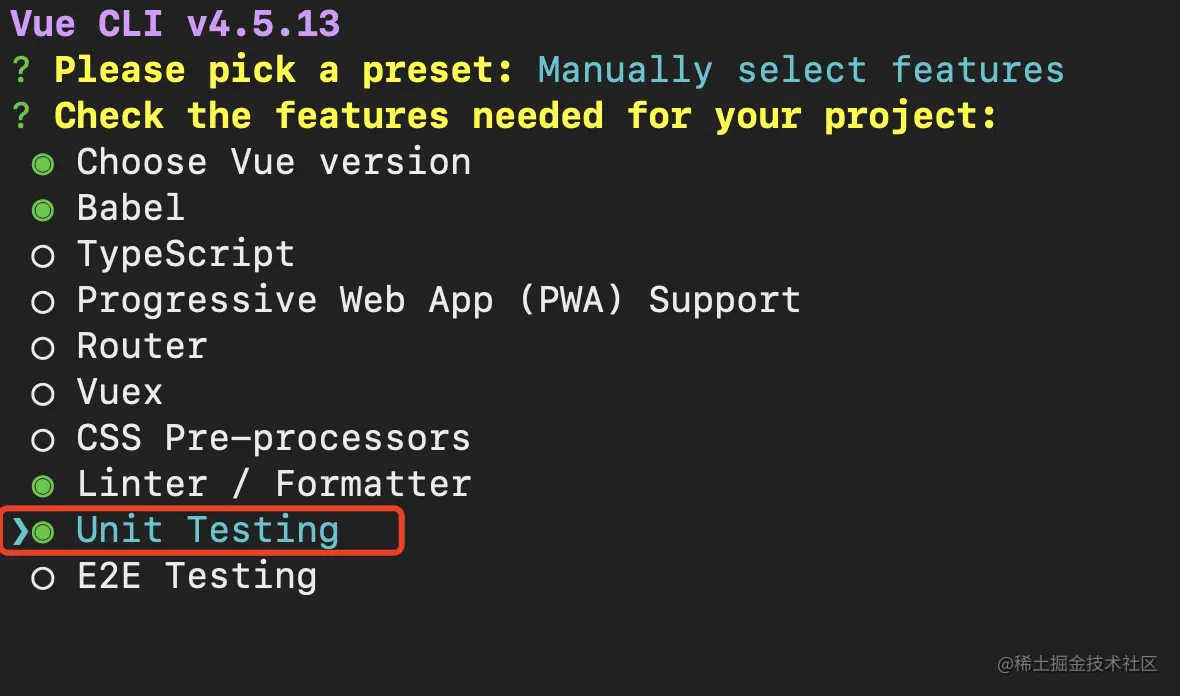Check the E2E Testing circle
This screenshot has height=696, width=1180.
point(42,579)
